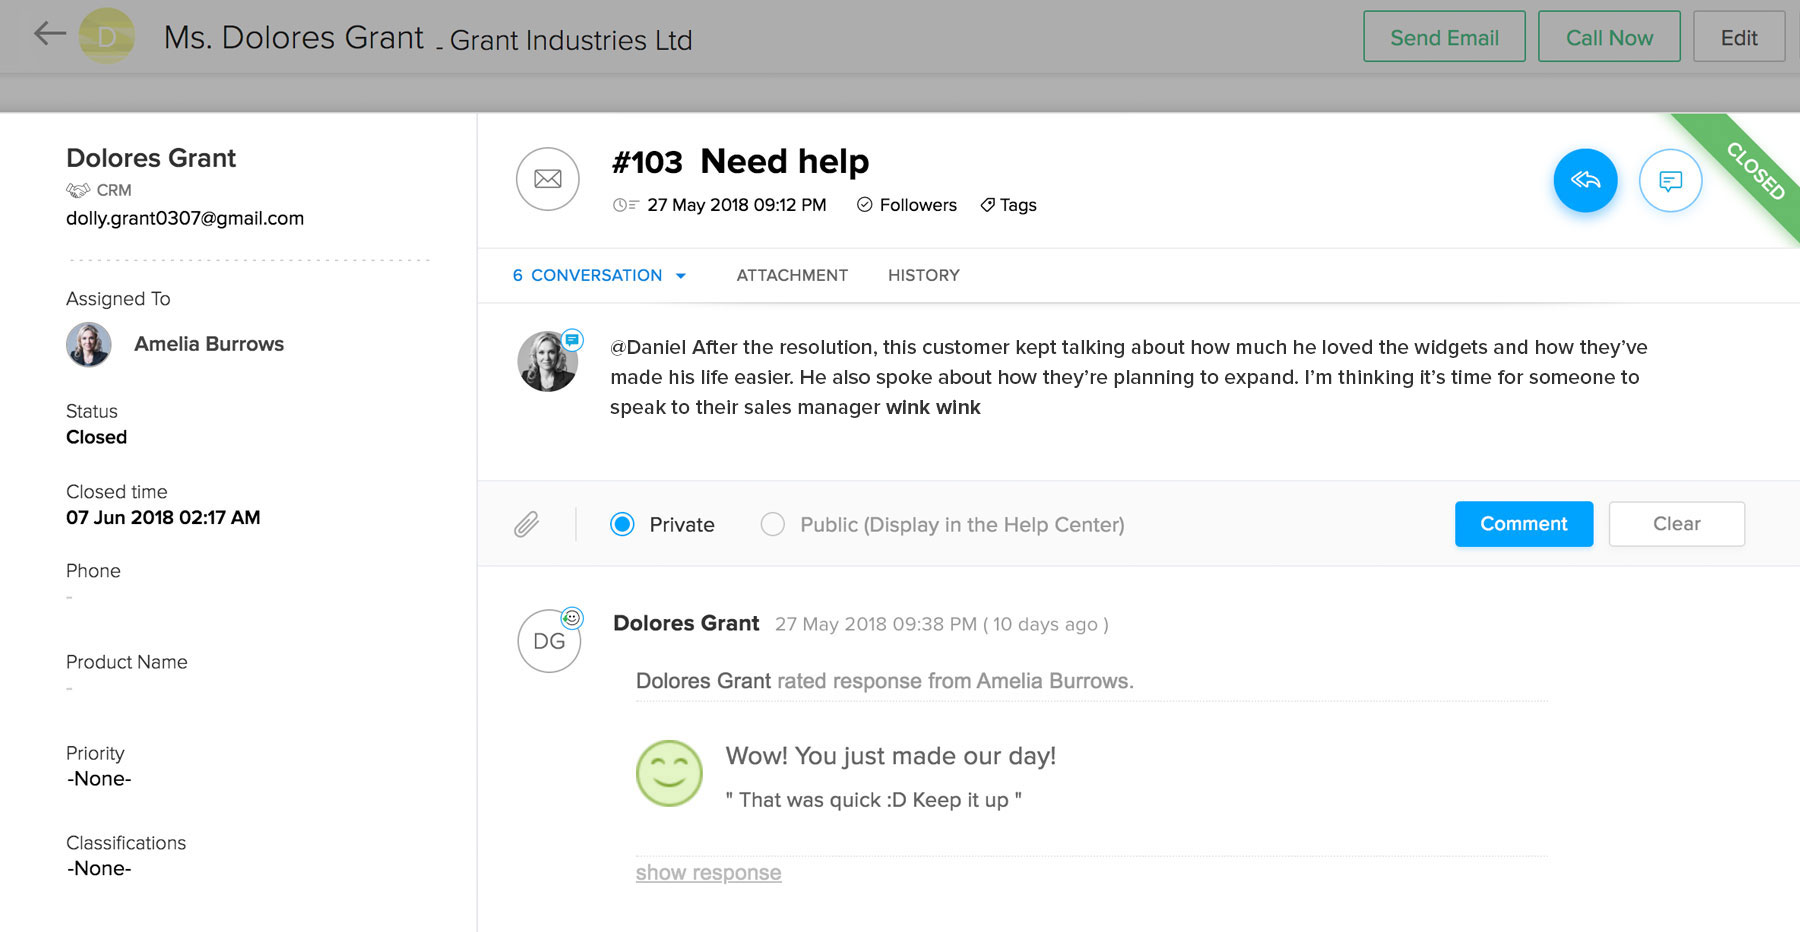Go back using the left arrow
The width and height of the screenshot is (1800, 932).
(x=50, y=34)
